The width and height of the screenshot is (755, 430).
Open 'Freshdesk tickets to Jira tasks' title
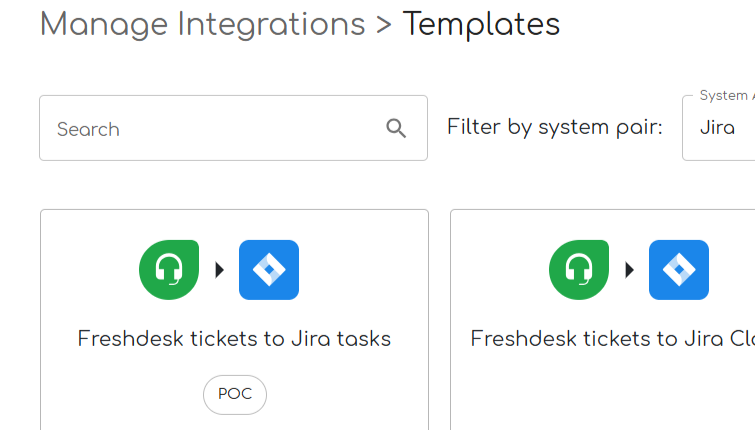click(x=234, y=339)
